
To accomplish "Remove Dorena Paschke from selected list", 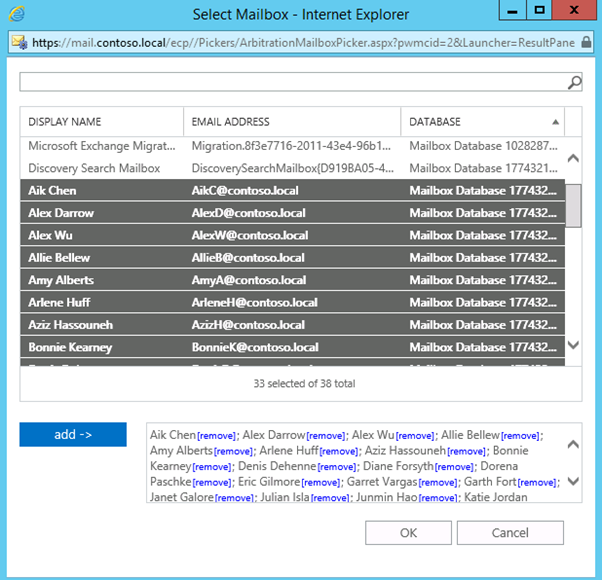I will pyautogui.click(x=212, y=483).
